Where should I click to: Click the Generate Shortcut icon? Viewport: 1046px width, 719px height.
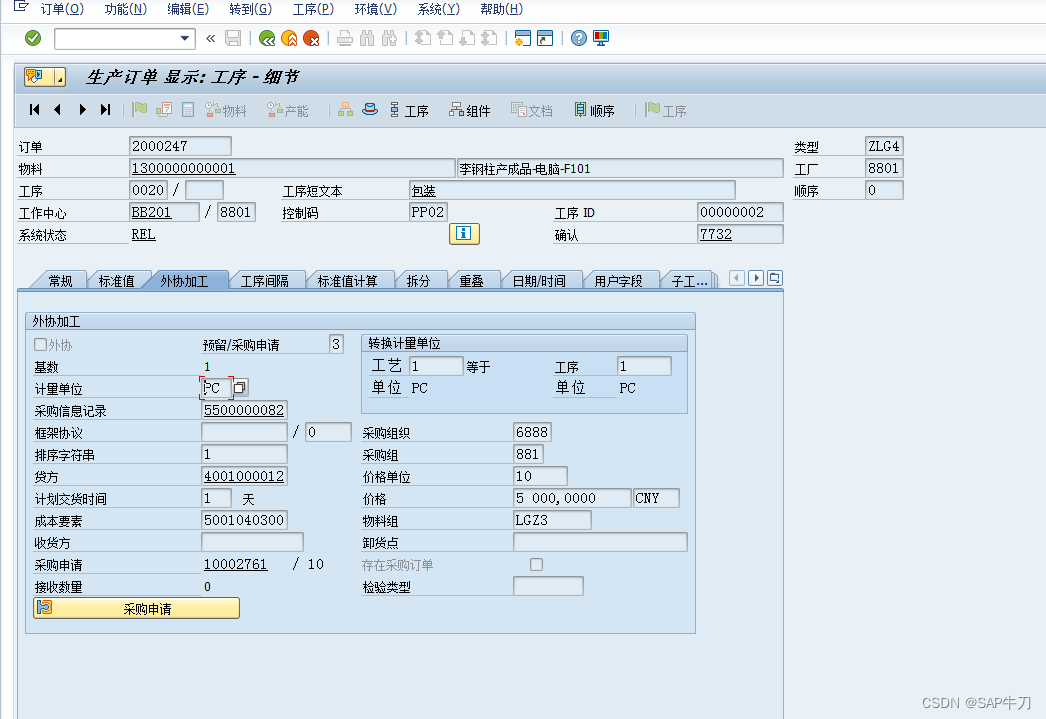[545, 38]
